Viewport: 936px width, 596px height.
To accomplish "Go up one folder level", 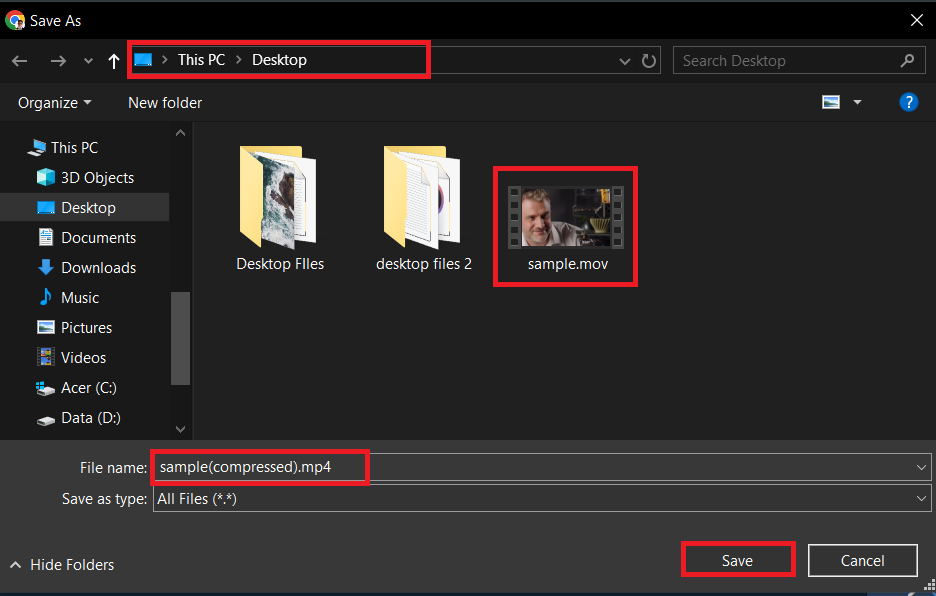I will (x=113, y=60).
